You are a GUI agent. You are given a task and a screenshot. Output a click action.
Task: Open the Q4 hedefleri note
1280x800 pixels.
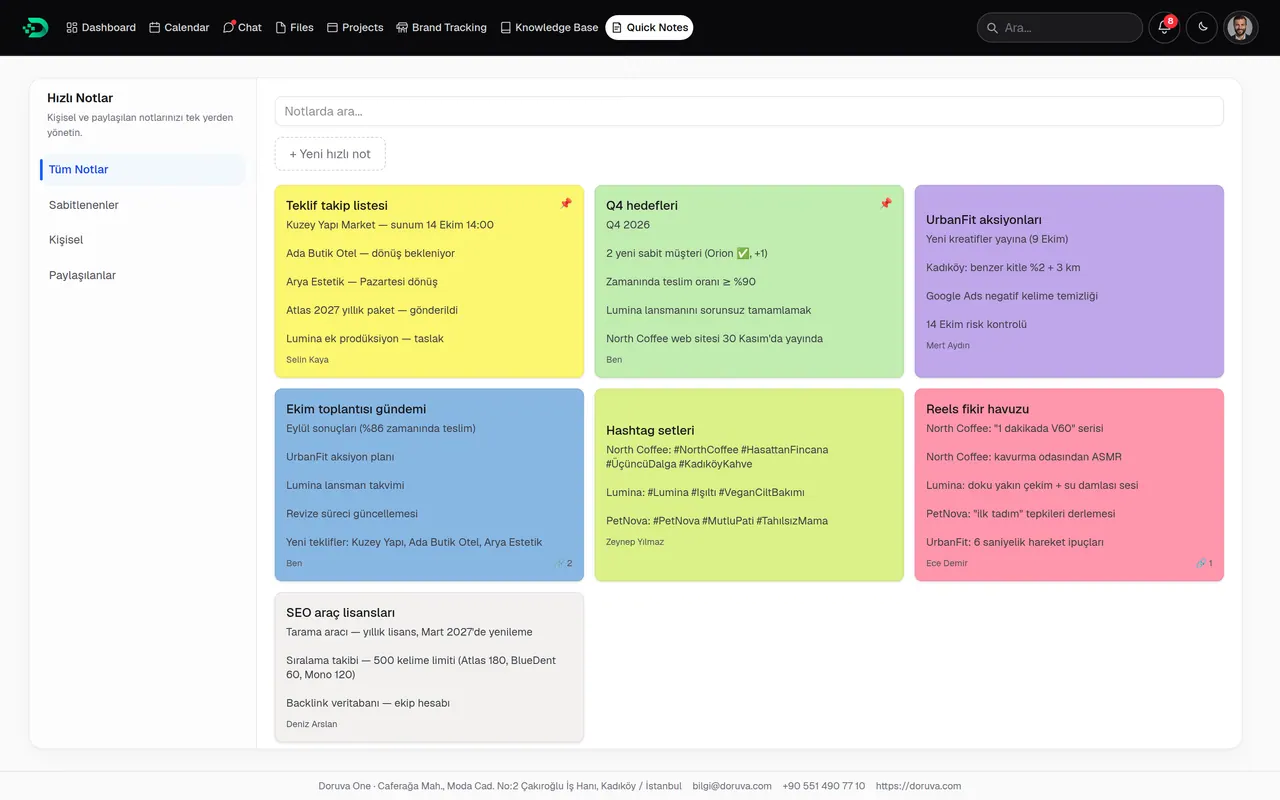749,281
